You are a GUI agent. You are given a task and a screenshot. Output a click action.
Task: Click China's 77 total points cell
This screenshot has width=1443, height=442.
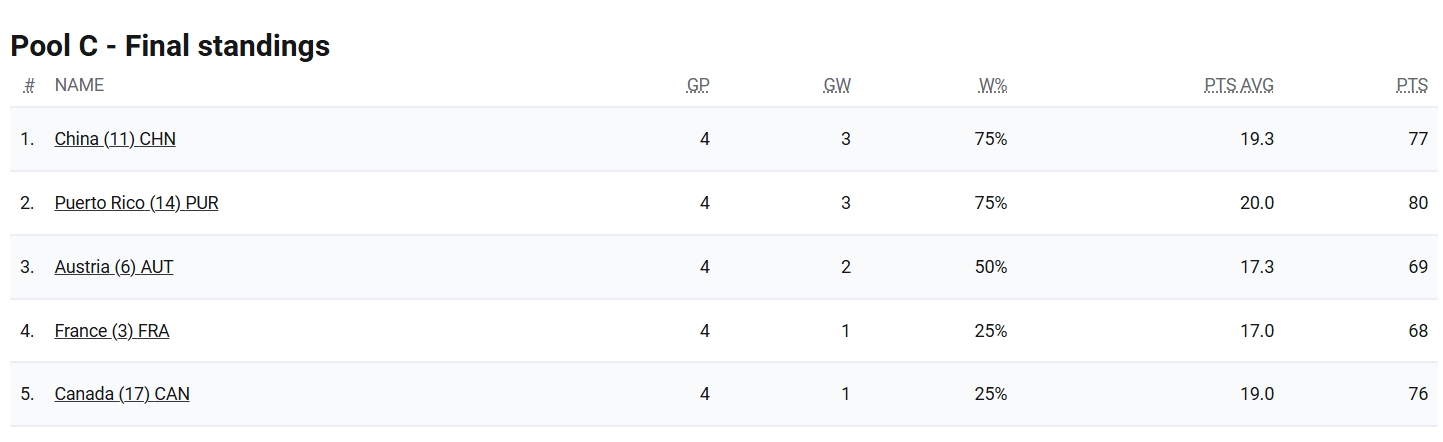pyautogui.click(x=1418, y=139)
